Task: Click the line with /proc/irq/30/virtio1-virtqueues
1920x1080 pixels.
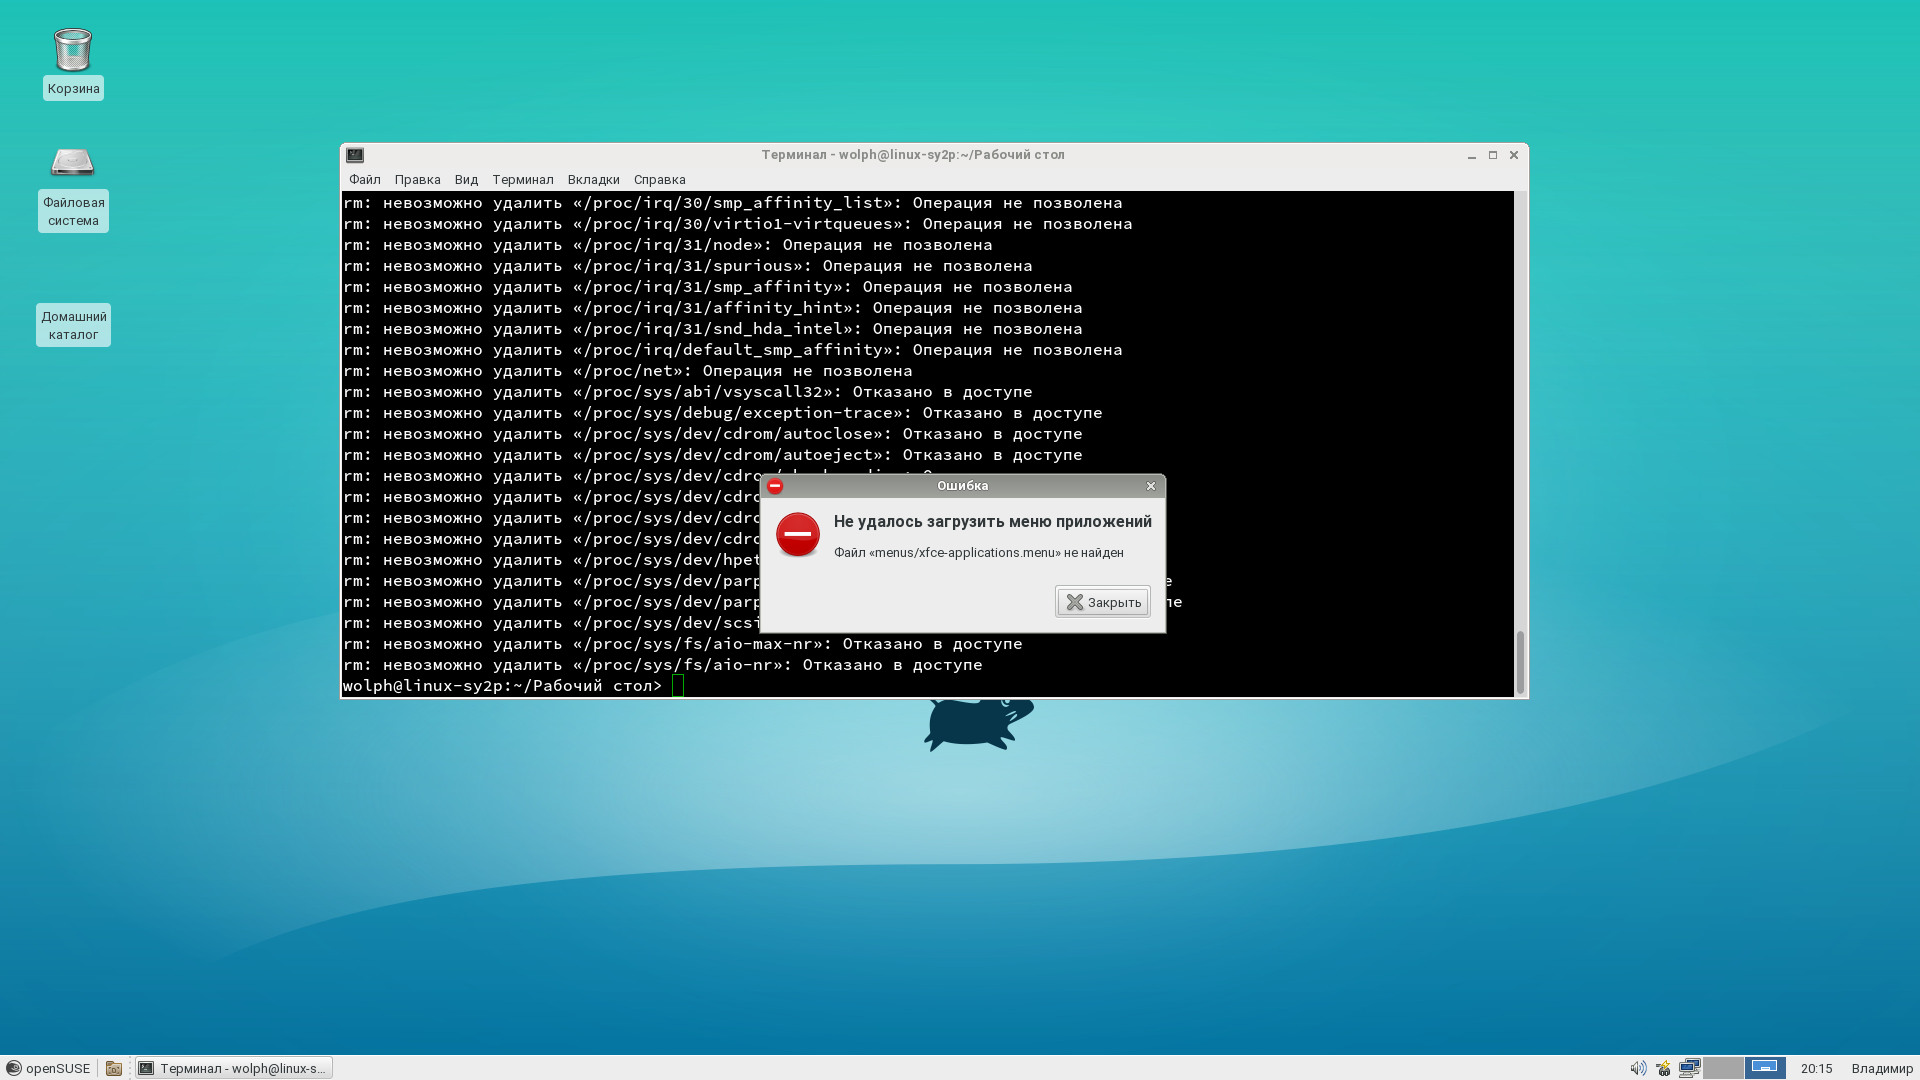Action: (738, 224)
